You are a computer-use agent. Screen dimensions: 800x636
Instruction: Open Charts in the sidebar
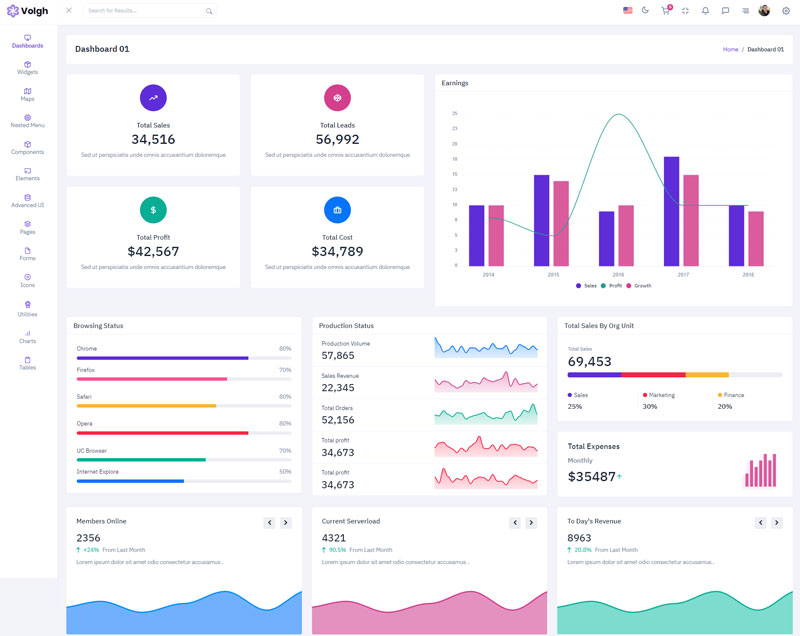point(28,337)
